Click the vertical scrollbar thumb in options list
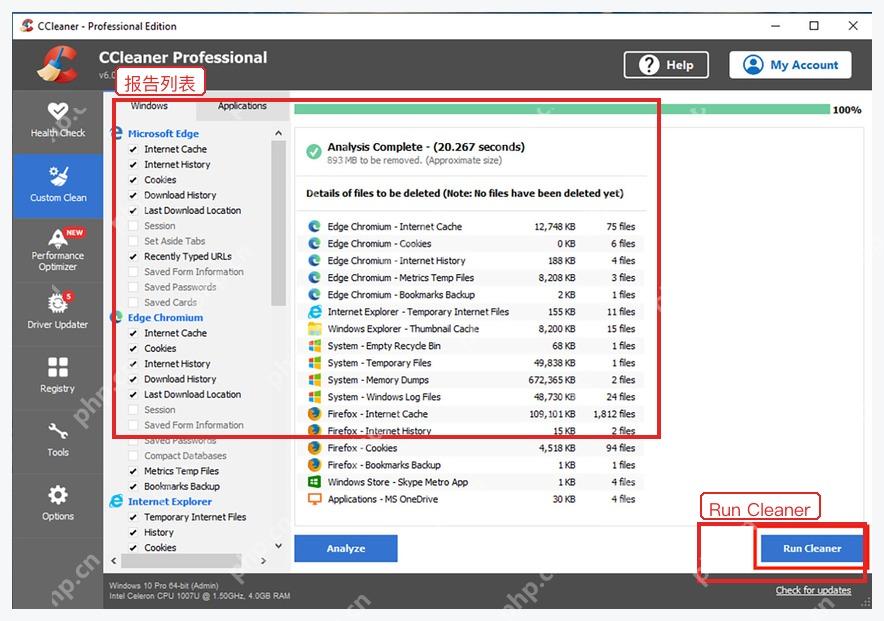The width and height of the screenshot is (884, 621). click(x=279, y=223)
